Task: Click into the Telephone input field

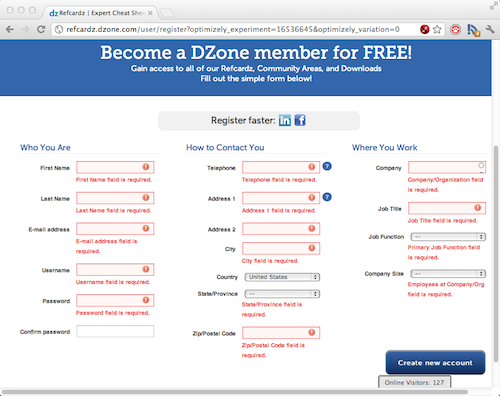Action: [281, 167]
